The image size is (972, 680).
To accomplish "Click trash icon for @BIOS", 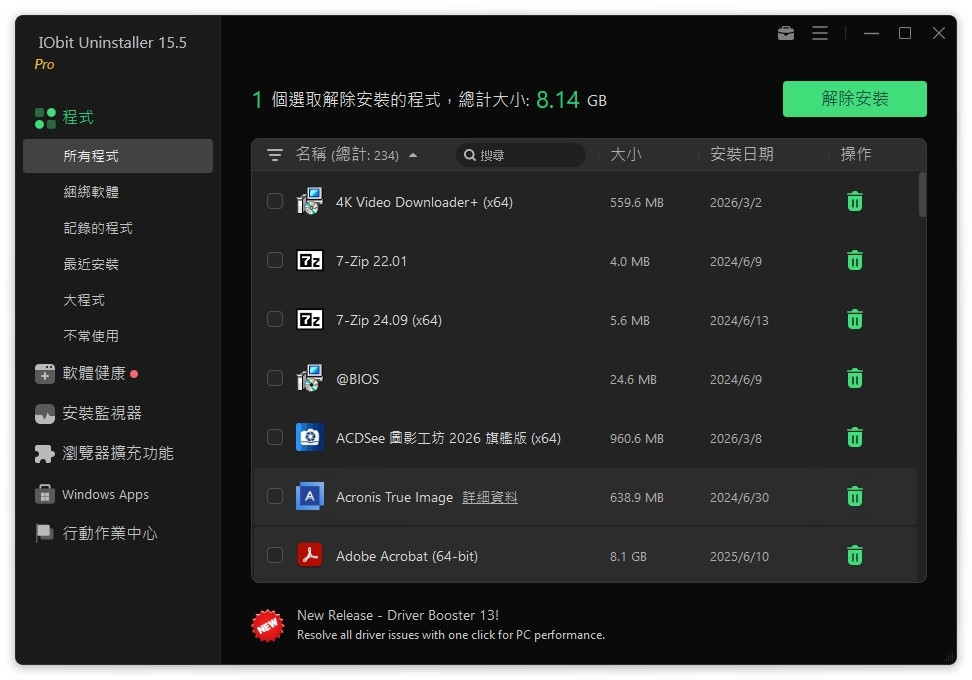I will (854, 378).
